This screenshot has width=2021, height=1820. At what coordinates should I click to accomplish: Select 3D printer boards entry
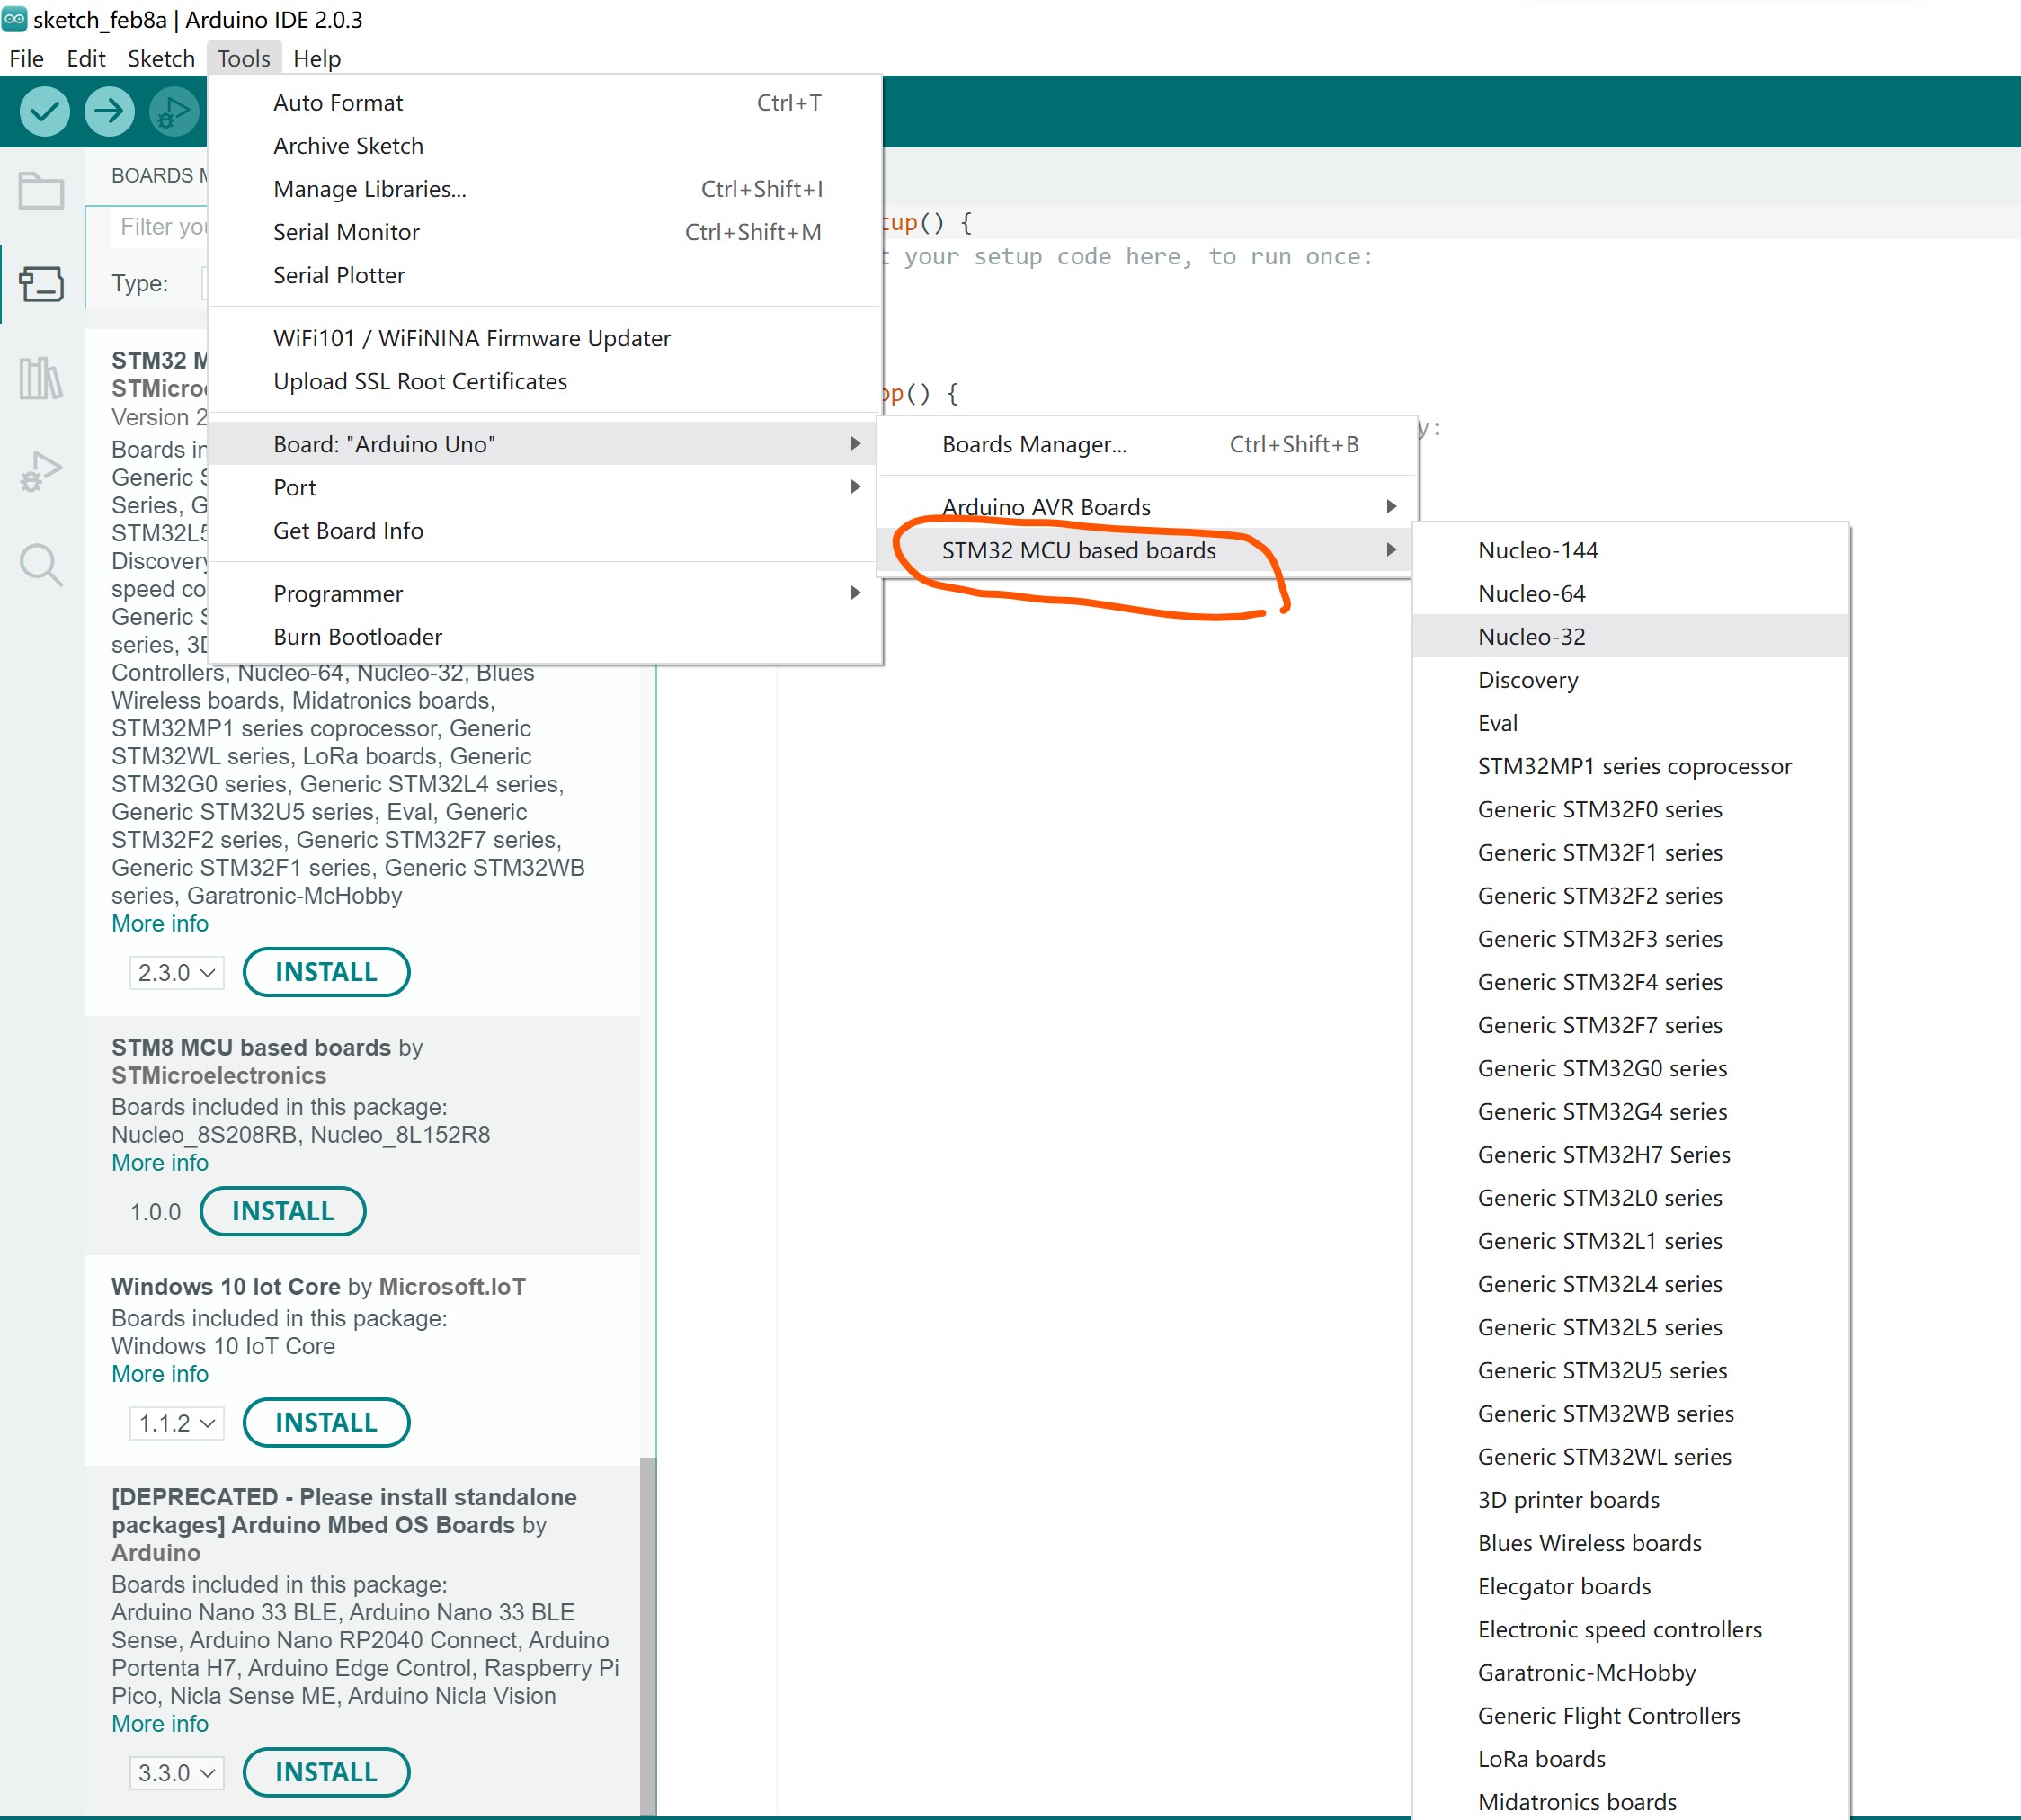[x=1631, y=1500]
